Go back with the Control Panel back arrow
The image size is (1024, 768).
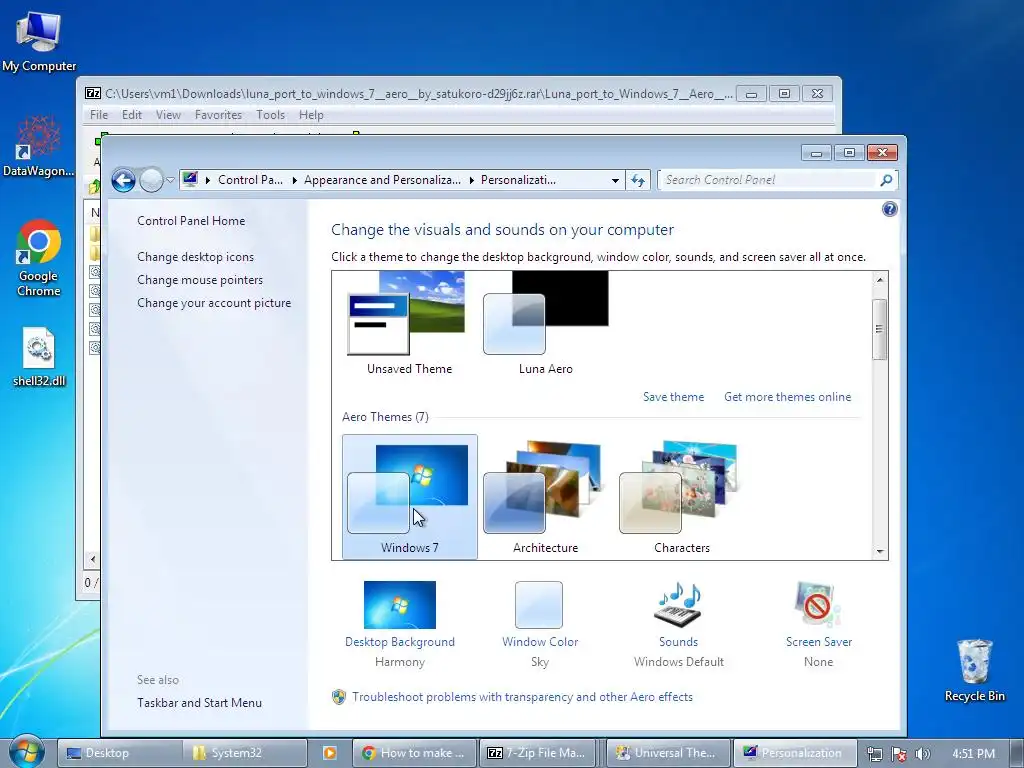click(x=123, y=180)
